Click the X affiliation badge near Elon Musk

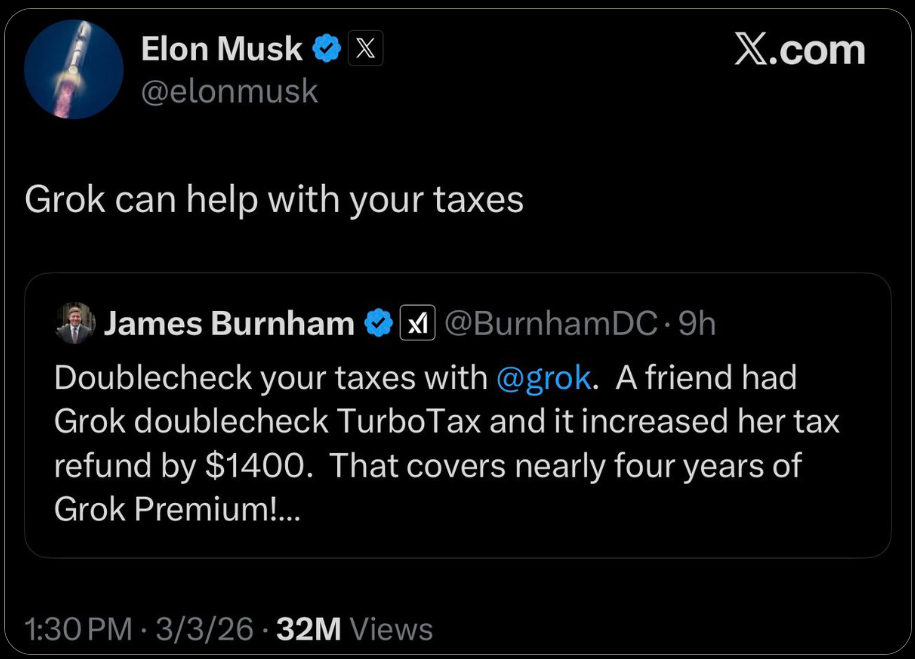click(x=365, y=48)
